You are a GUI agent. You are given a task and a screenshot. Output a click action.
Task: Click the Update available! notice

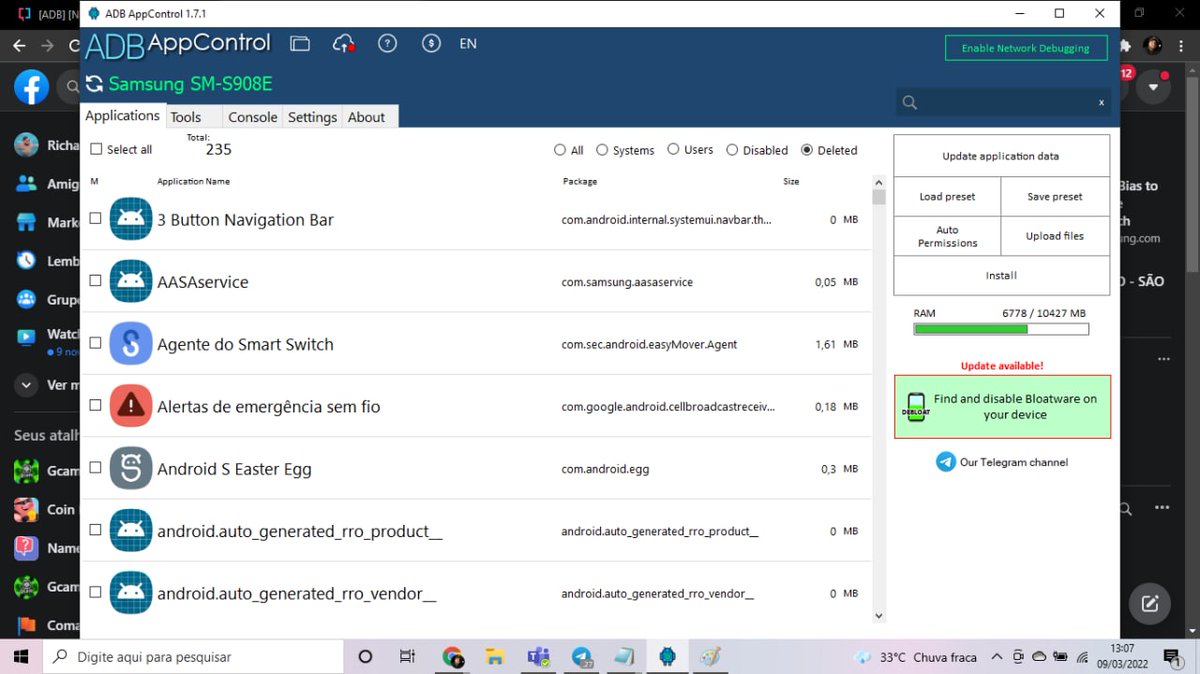click(1002, 366)
